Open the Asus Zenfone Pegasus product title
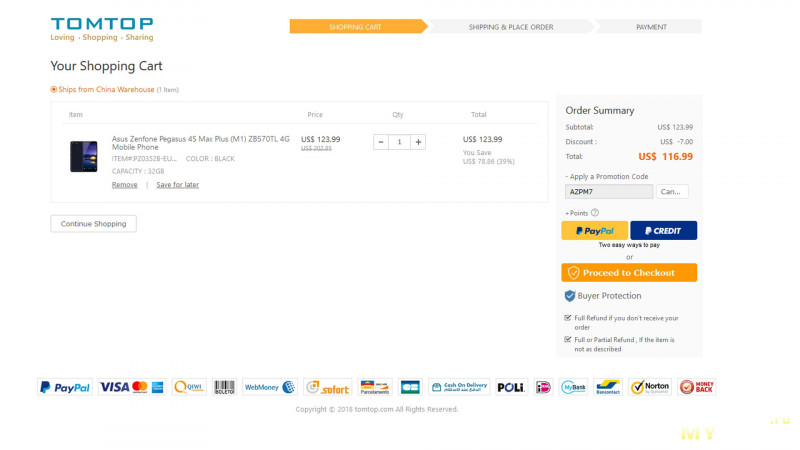The width and height of the screenshot is (800, 450). pos(201,143)
